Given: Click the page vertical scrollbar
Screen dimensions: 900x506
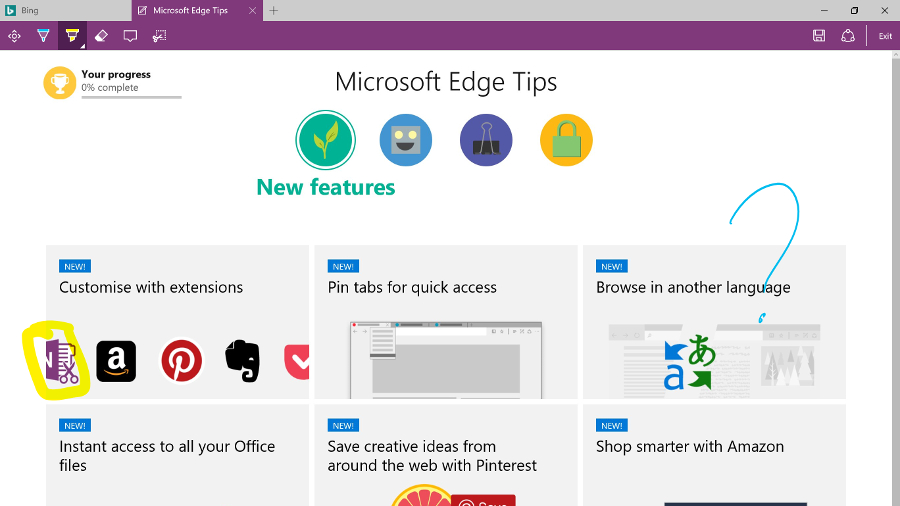Looking at the screenshot, I should [896, 278].
